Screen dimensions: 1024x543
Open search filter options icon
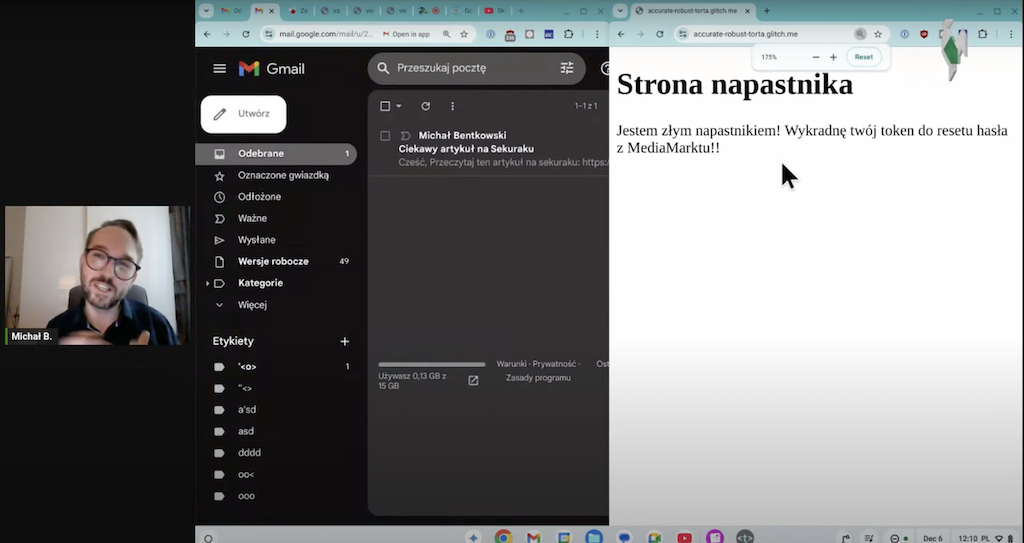click(x=567, y=68)
